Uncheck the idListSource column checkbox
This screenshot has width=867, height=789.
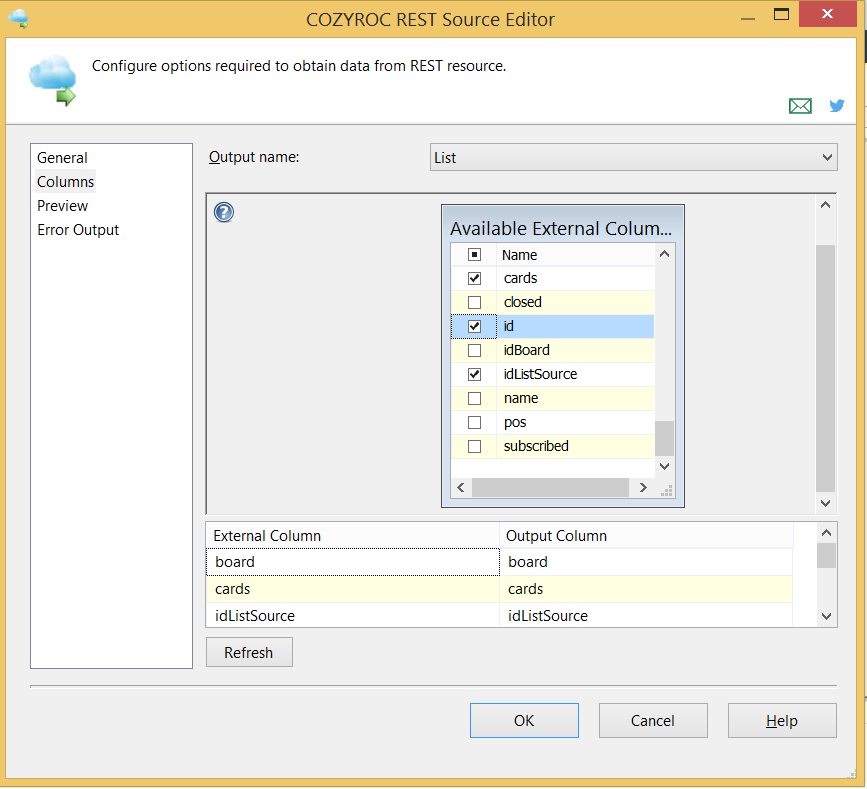click(x=474, y=374)
